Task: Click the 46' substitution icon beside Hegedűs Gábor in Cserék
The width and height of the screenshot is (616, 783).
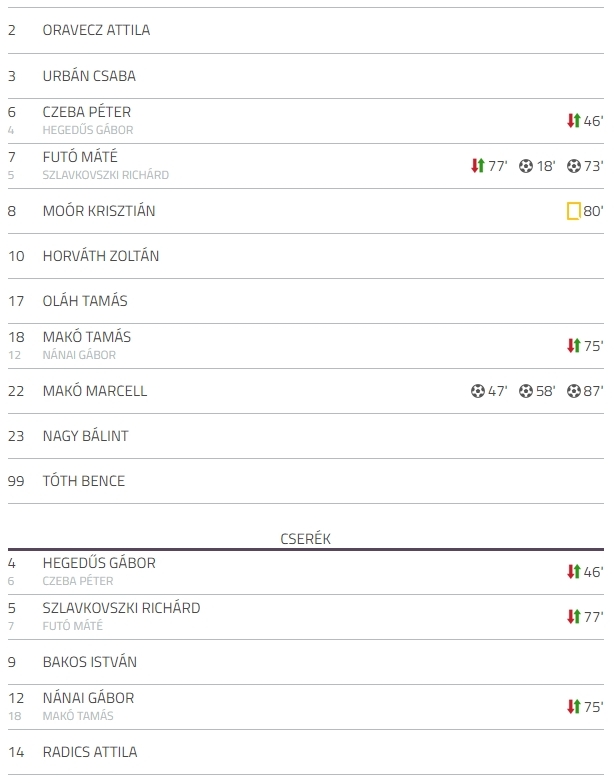Action: click(x=574, y=572)
